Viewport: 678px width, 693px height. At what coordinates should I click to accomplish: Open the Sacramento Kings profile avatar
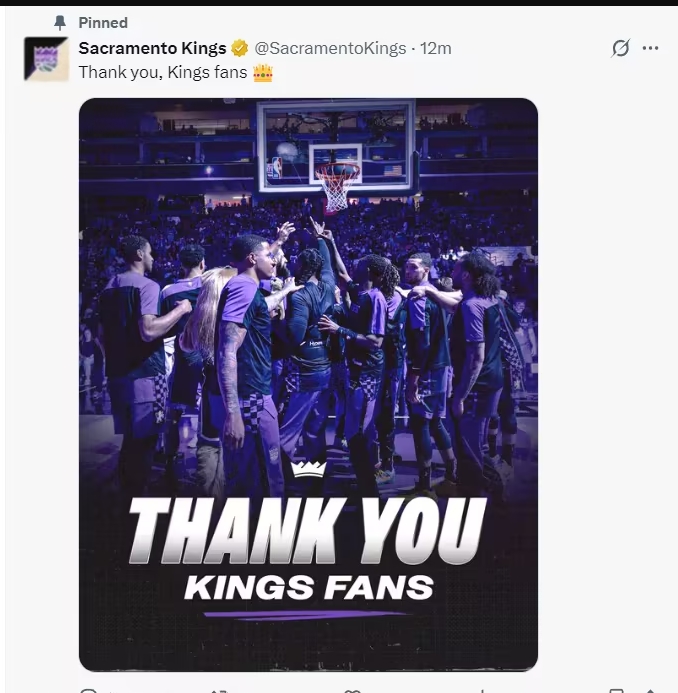(46, 59)
